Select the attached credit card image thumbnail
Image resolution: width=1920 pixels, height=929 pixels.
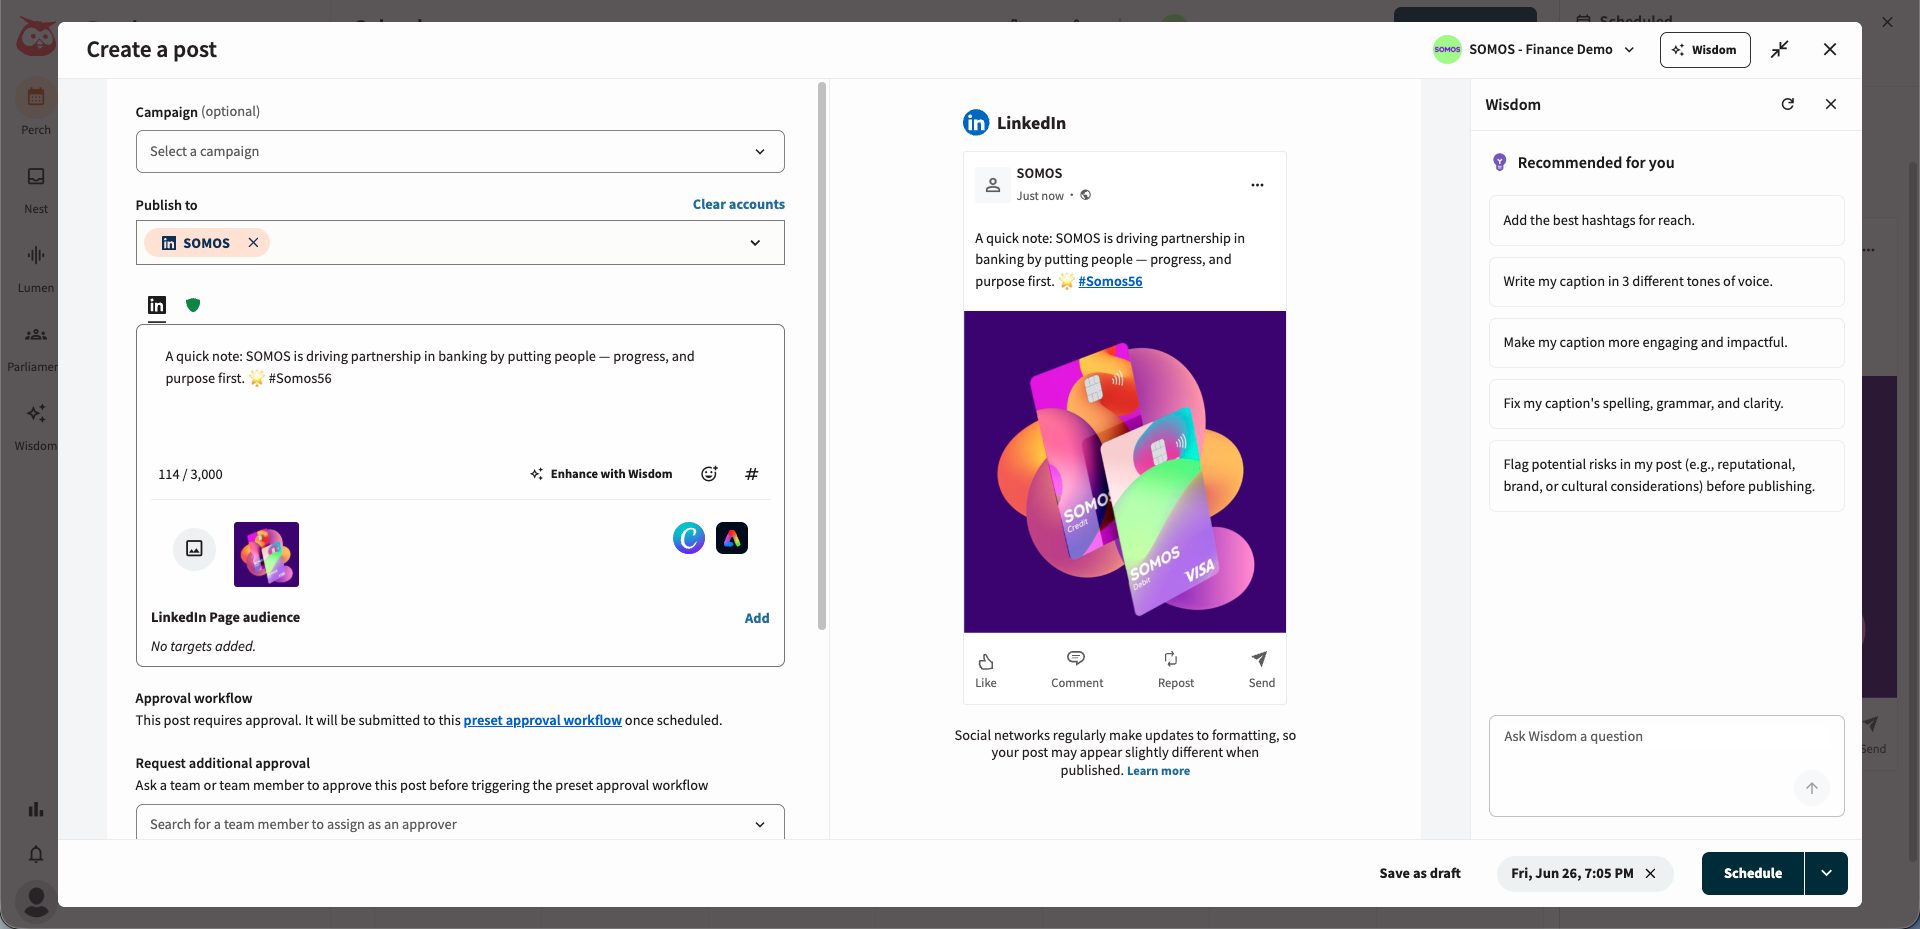266,554
